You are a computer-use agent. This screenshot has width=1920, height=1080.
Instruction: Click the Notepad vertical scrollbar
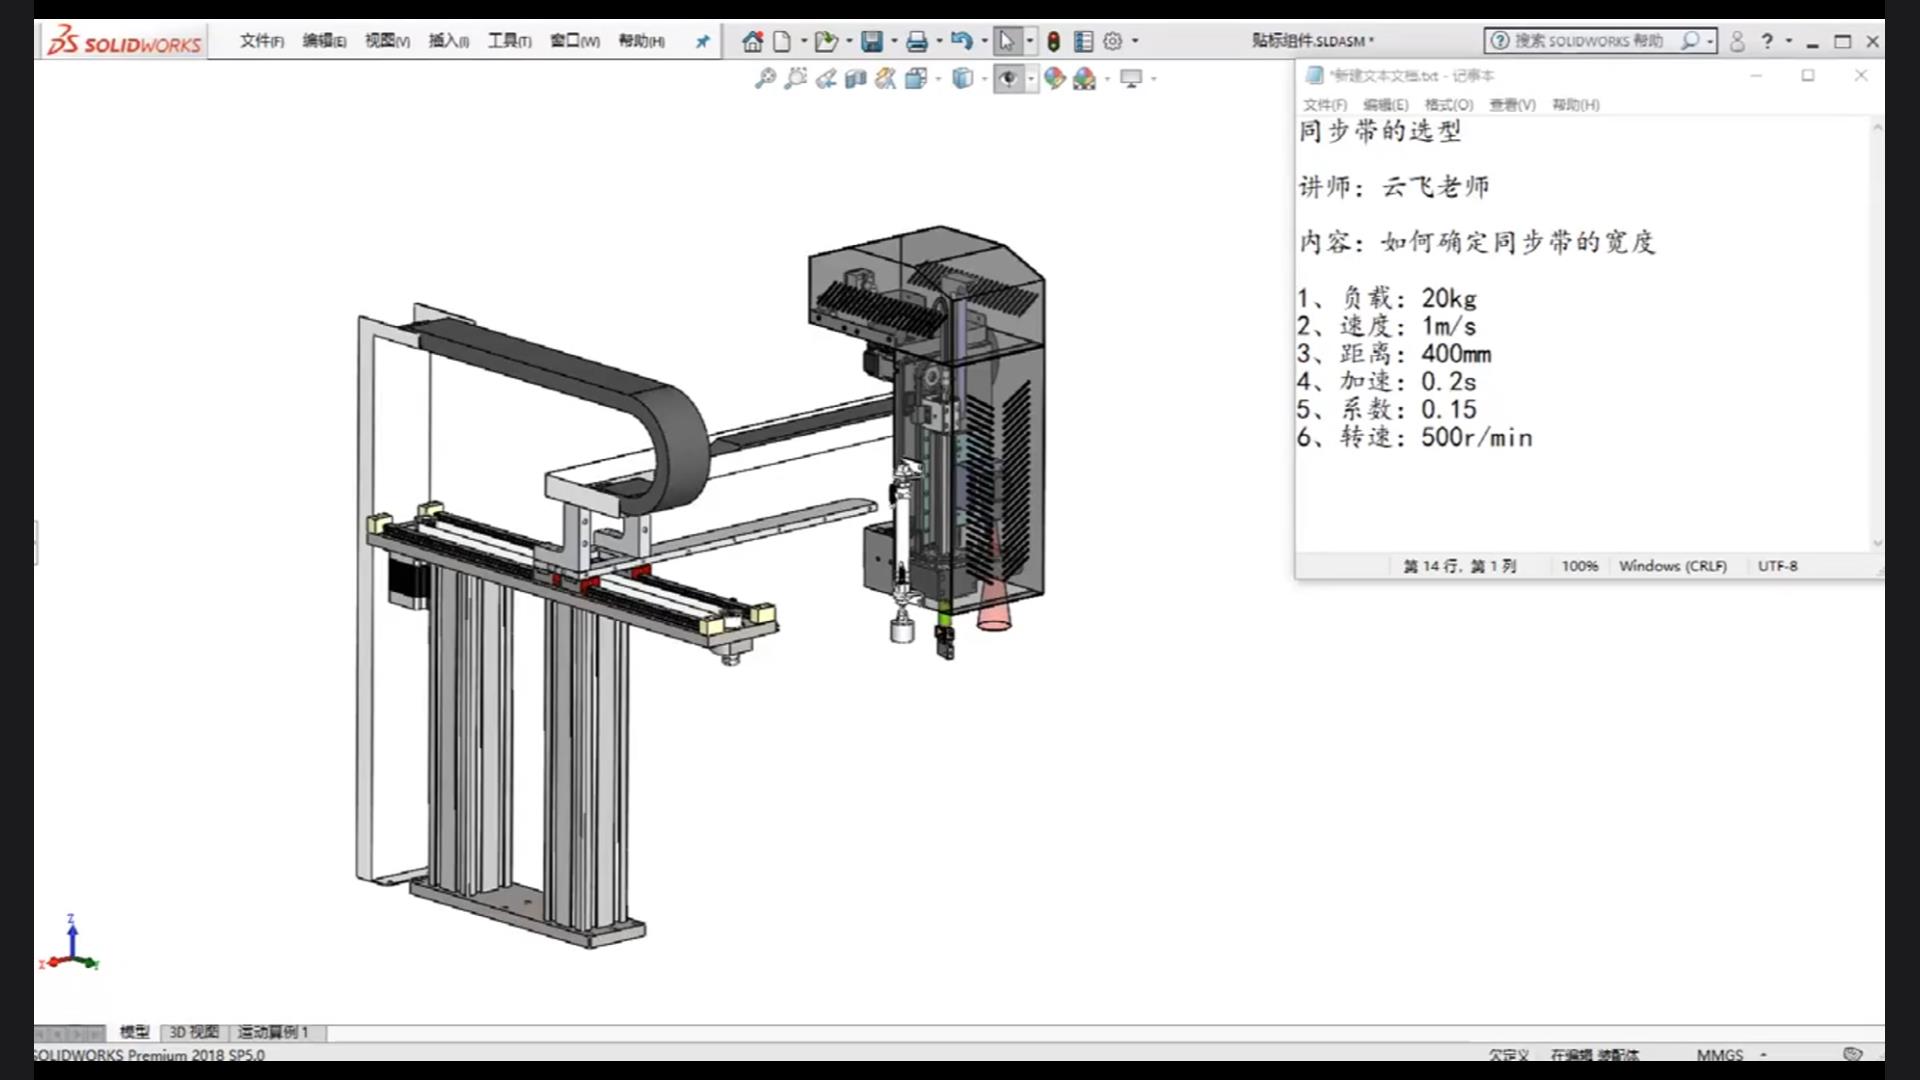point(1877,335)
